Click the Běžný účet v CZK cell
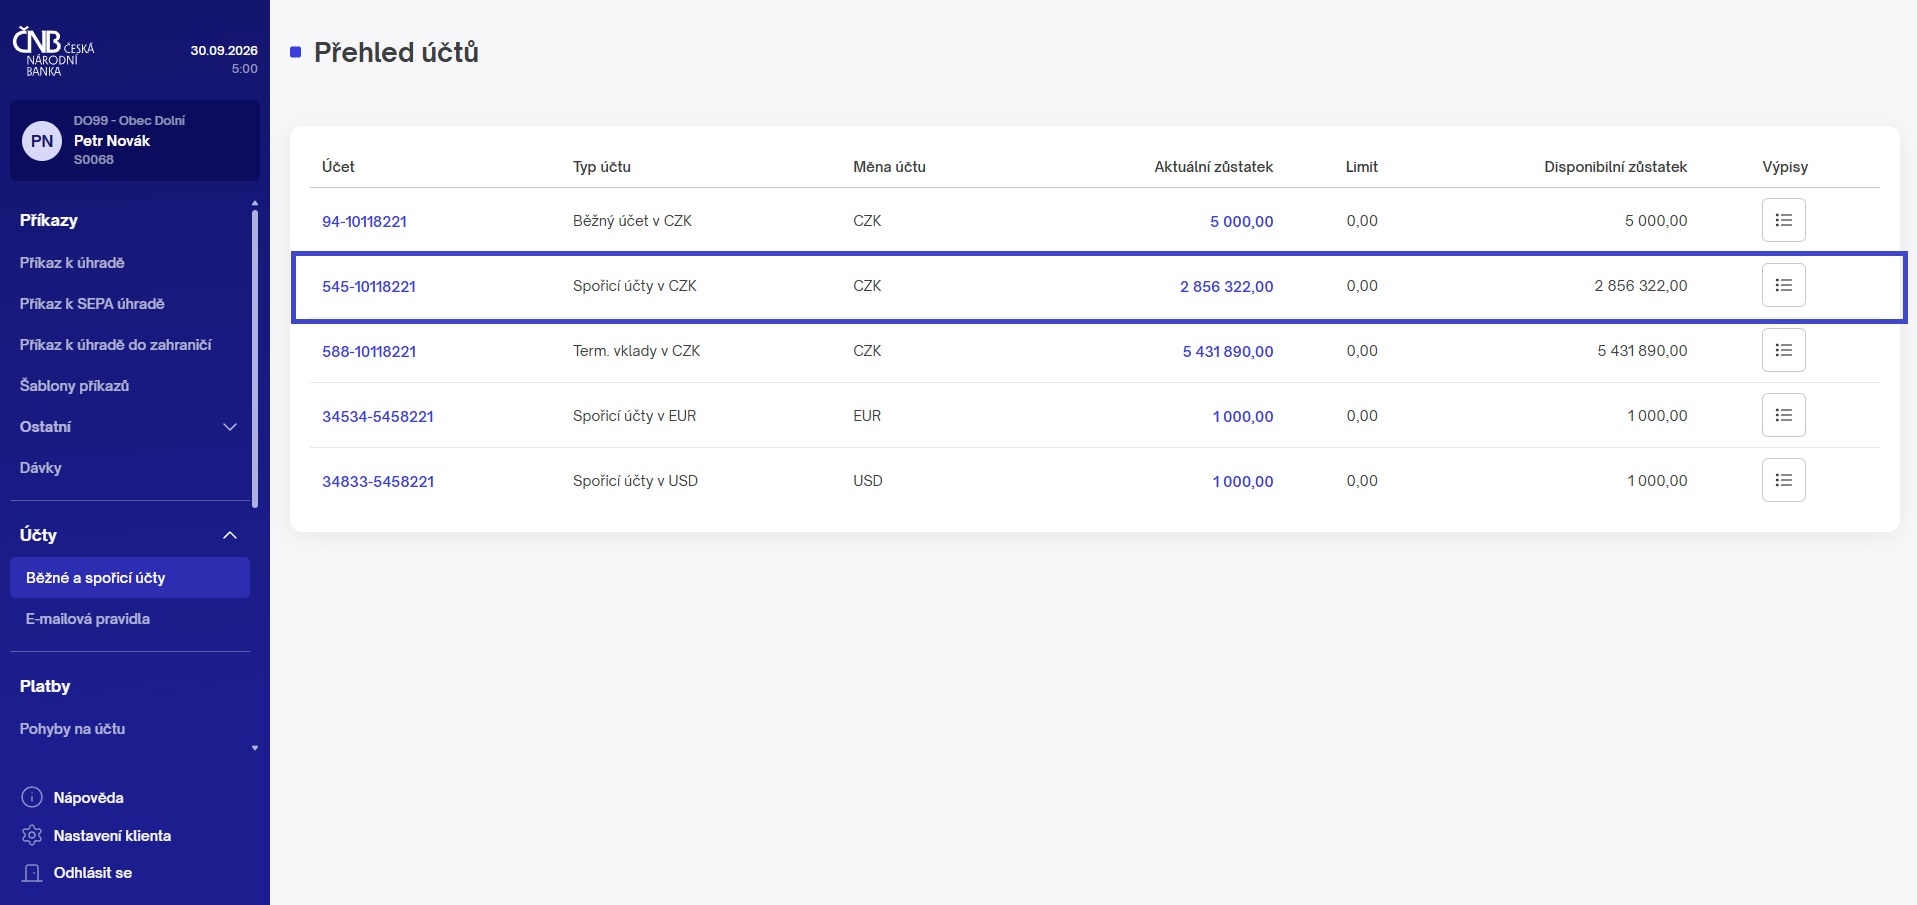The image size is (1917, 905). click(632, 221)
